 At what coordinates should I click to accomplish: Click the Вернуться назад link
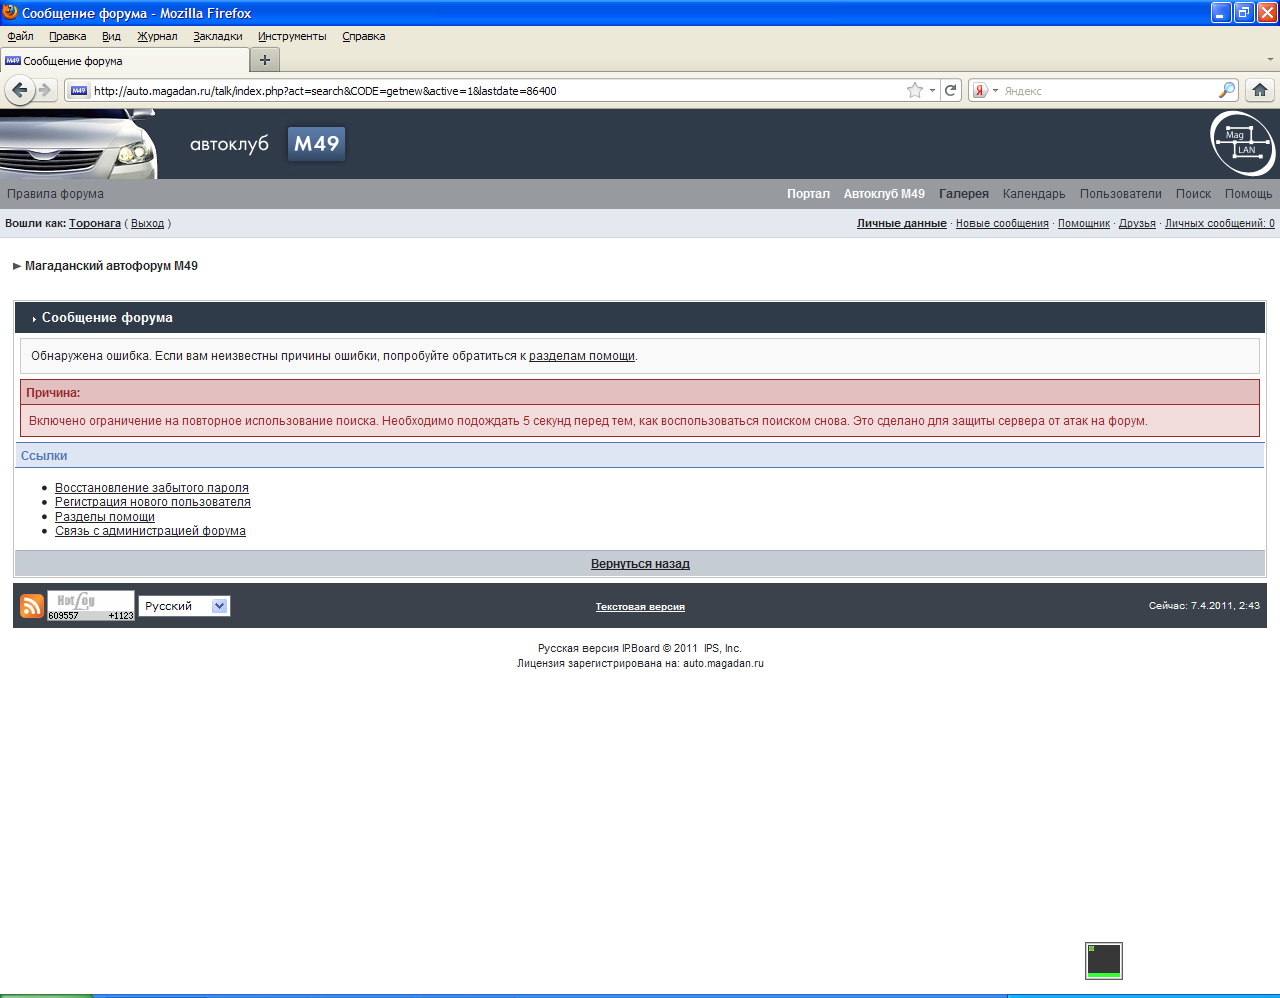640,564
